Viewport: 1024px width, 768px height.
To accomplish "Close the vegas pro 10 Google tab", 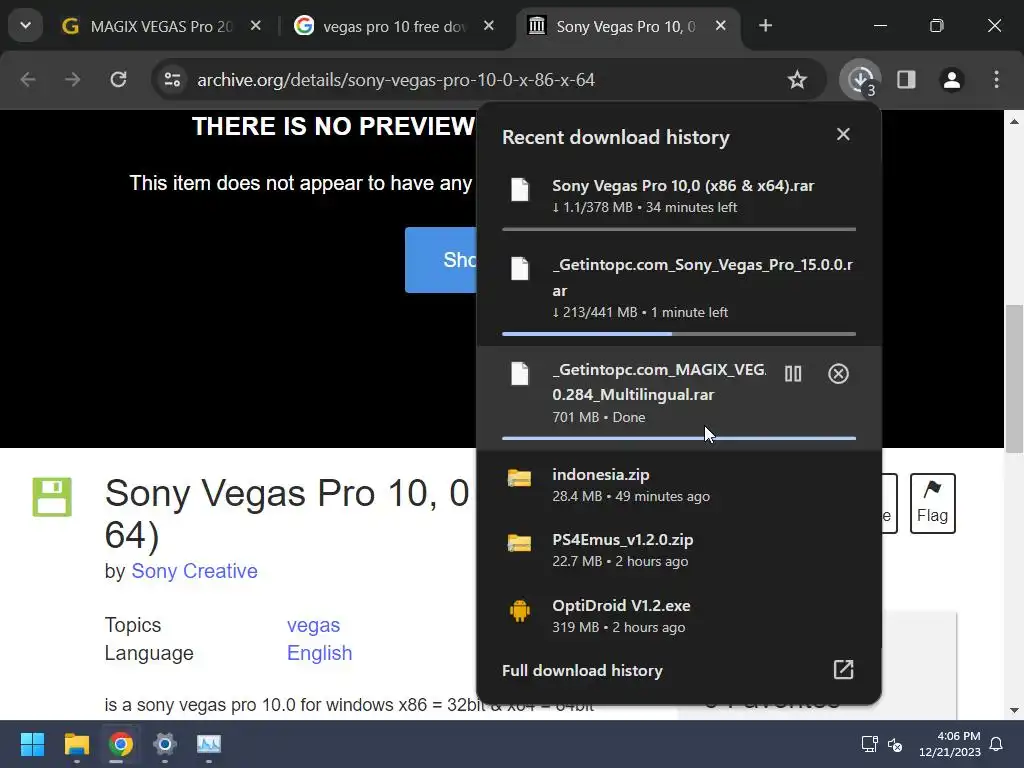I will click(488, 26).
